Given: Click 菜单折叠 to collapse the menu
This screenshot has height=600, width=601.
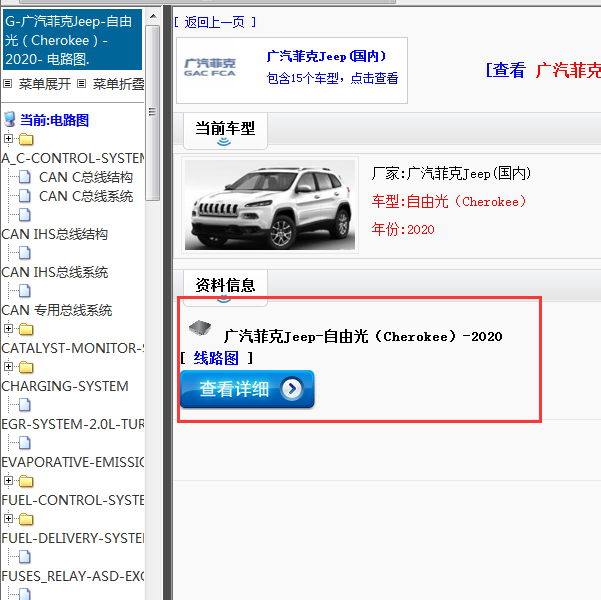Looking at the screenshot, I should (118, 84).
